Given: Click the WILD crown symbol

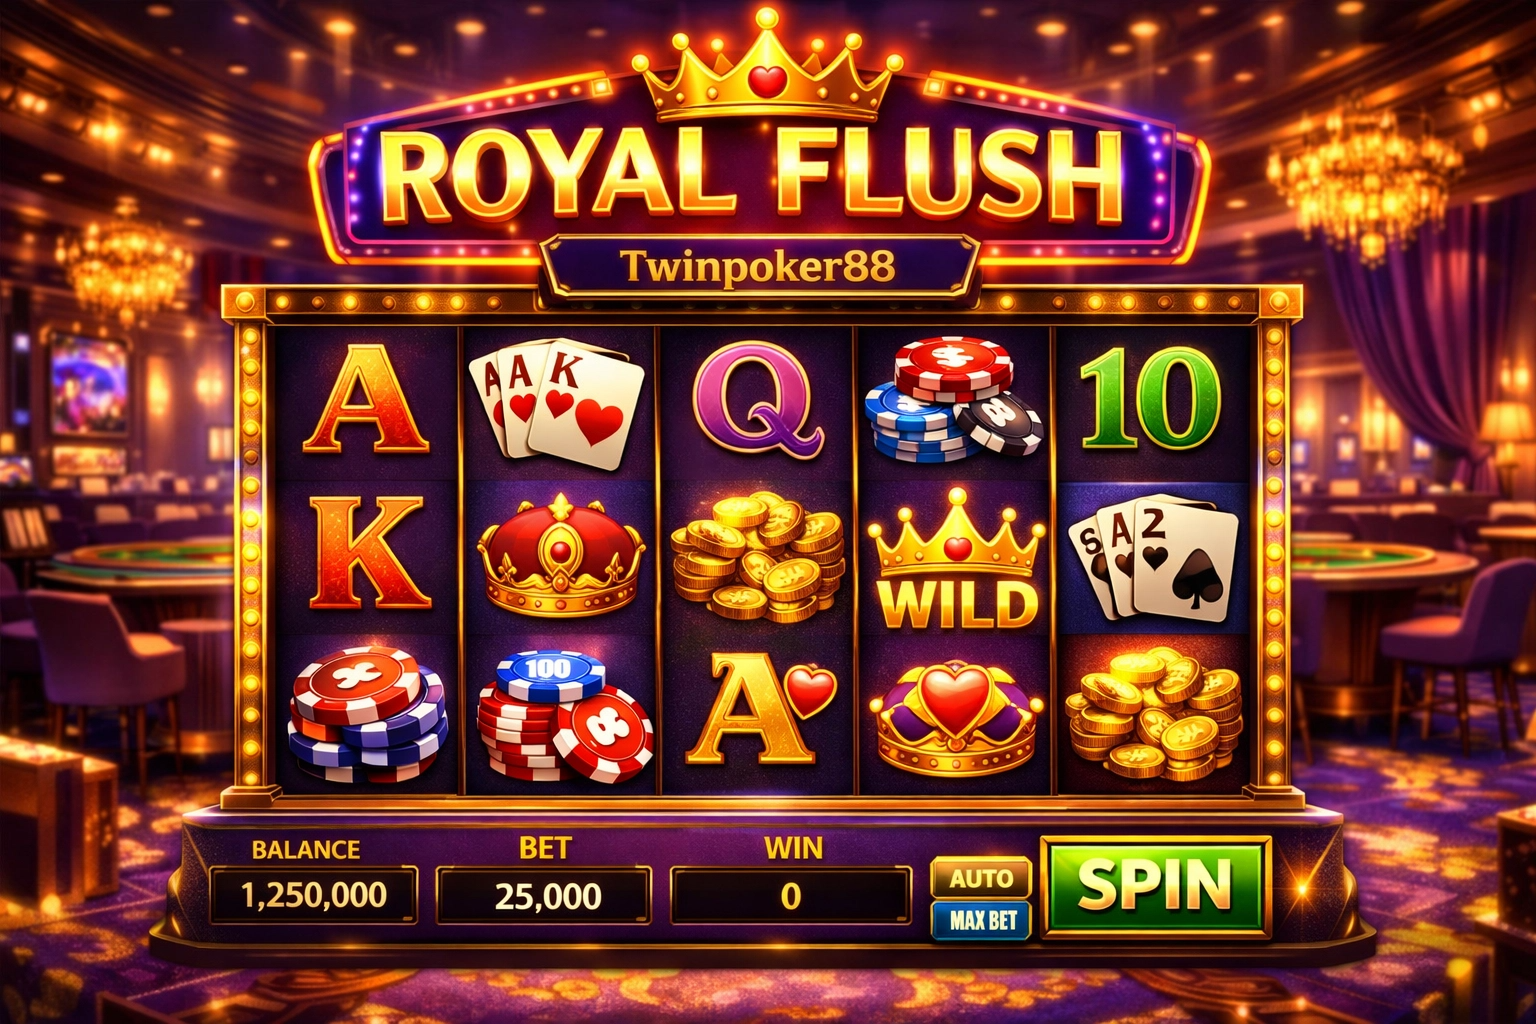Looking at the screenshot, I should [957, 560].
